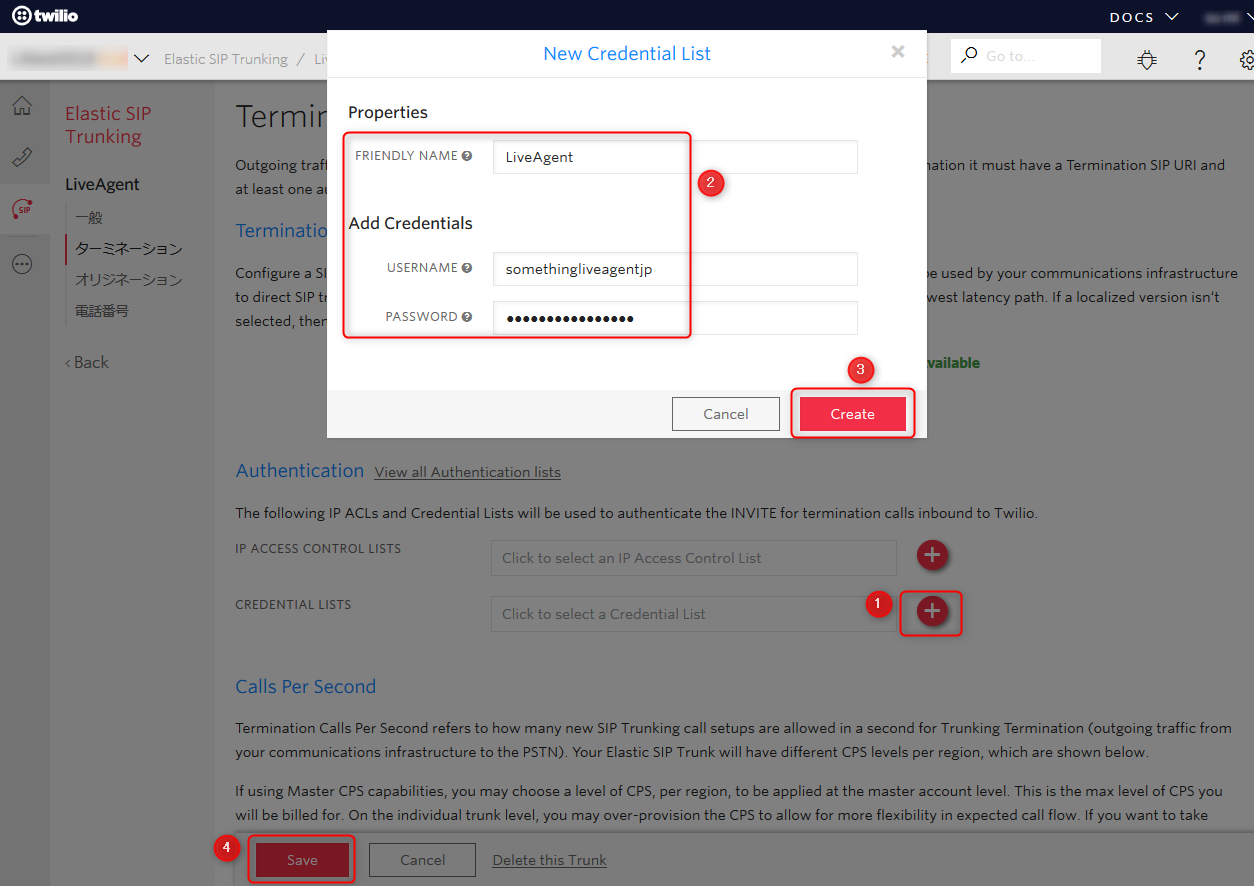Screen dimensions: 1254x886
Task: Save the trunk settings
Action: pyautogui.click(x=302, y=860)
